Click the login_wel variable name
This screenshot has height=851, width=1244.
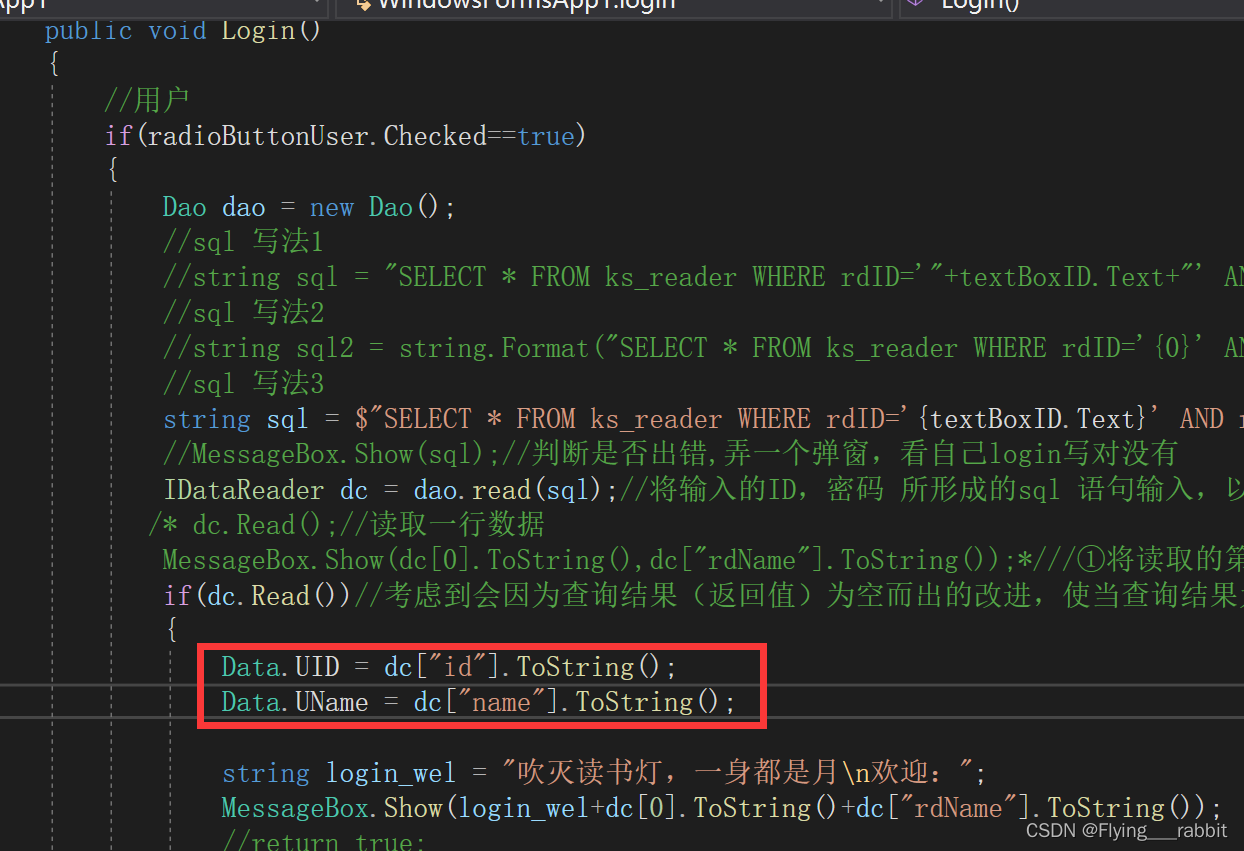click(x=390, y=771)
